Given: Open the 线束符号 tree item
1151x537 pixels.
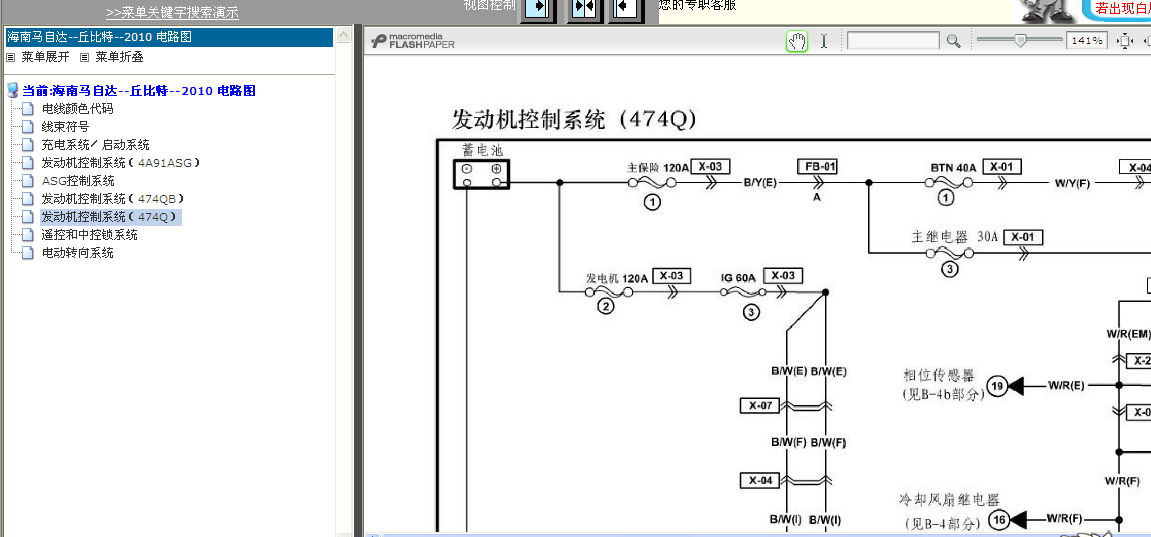Looking at the screenshot, I should 65,127.
